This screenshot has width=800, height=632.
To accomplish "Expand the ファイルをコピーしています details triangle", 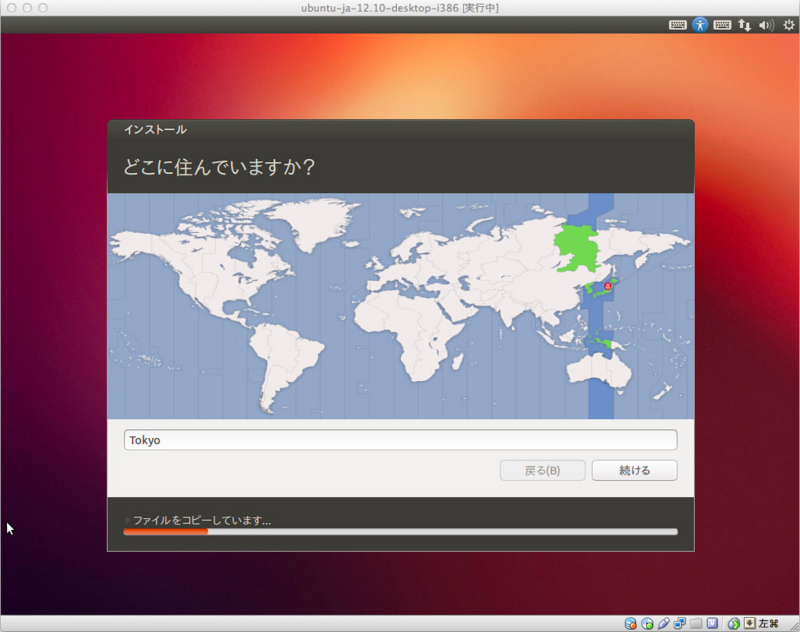I will pos(128,520).
